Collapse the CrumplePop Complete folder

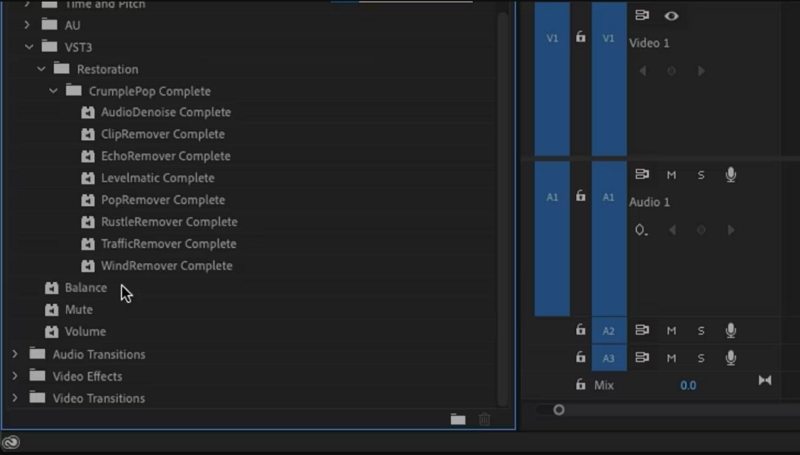pos(54,91)
